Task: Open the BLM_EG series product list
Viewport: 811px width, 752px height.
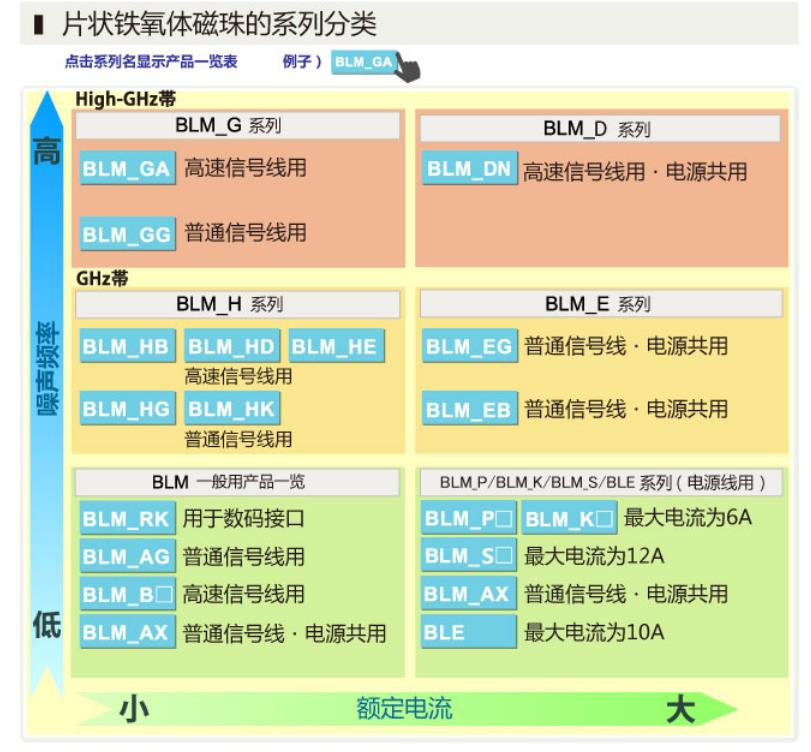Action: click(x=468, y=347)
